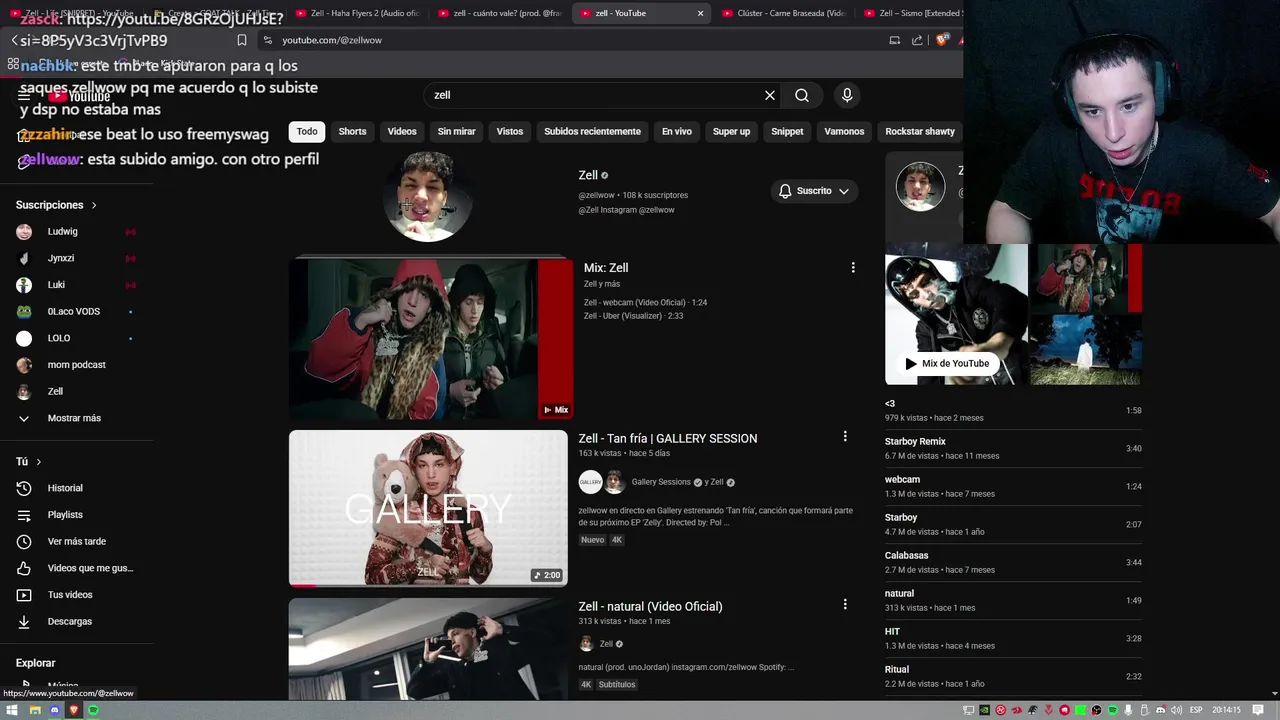
Task: Open Discord from the taskbar
Action: click(x=54, y=710)
